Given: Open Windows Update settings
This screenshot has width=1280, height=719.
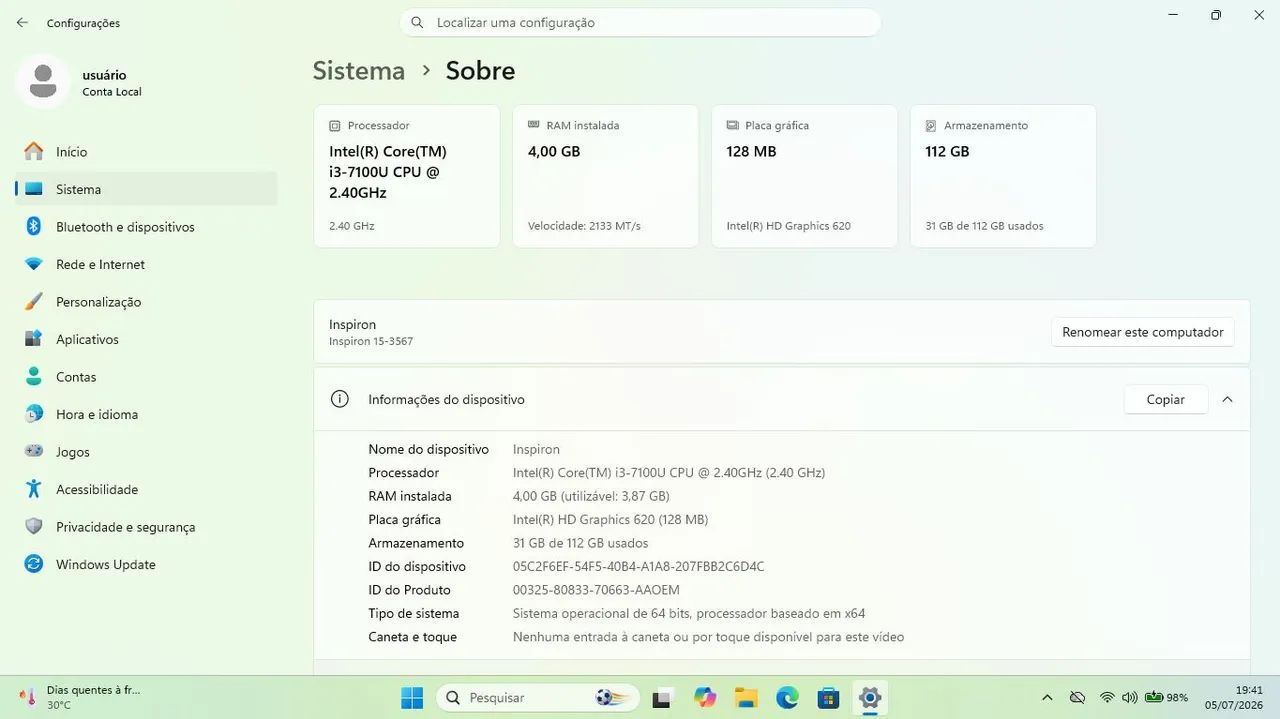Looking at the screenshot, I should point(146,564).
